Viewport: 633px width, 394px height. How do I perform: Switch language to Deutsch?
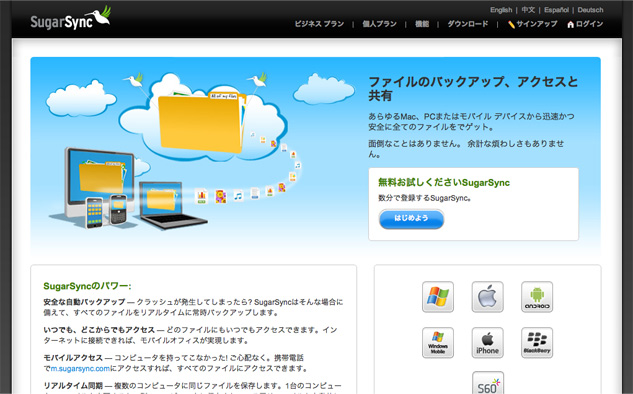click(x=590, y=10)
